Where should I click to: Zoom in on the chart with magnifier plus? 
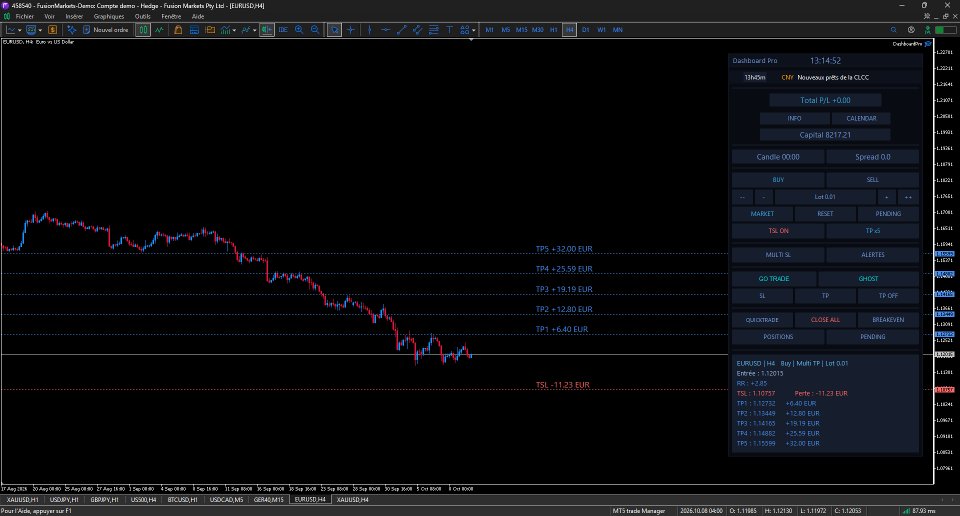point(299,29)
